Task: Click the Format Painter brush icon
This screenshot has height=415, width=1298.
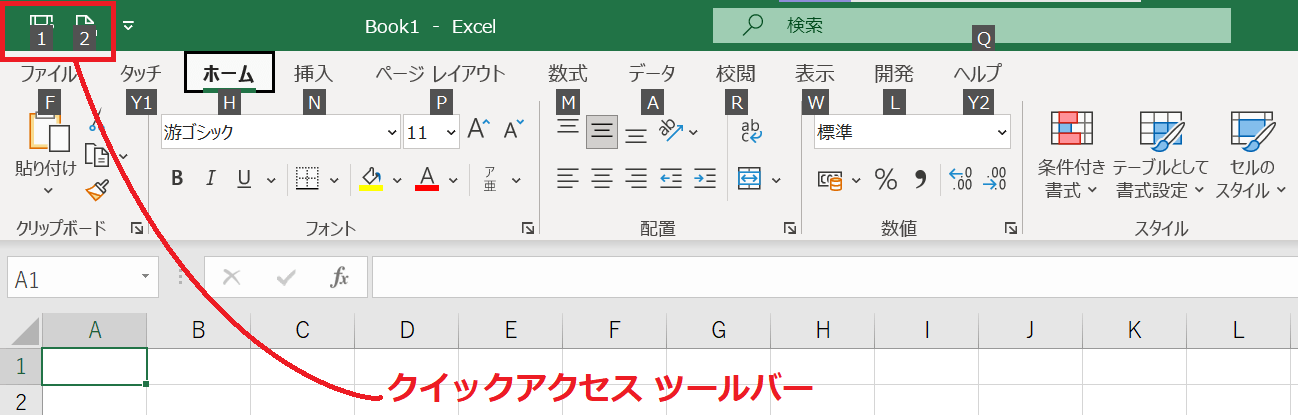Action: coord(97,189)
